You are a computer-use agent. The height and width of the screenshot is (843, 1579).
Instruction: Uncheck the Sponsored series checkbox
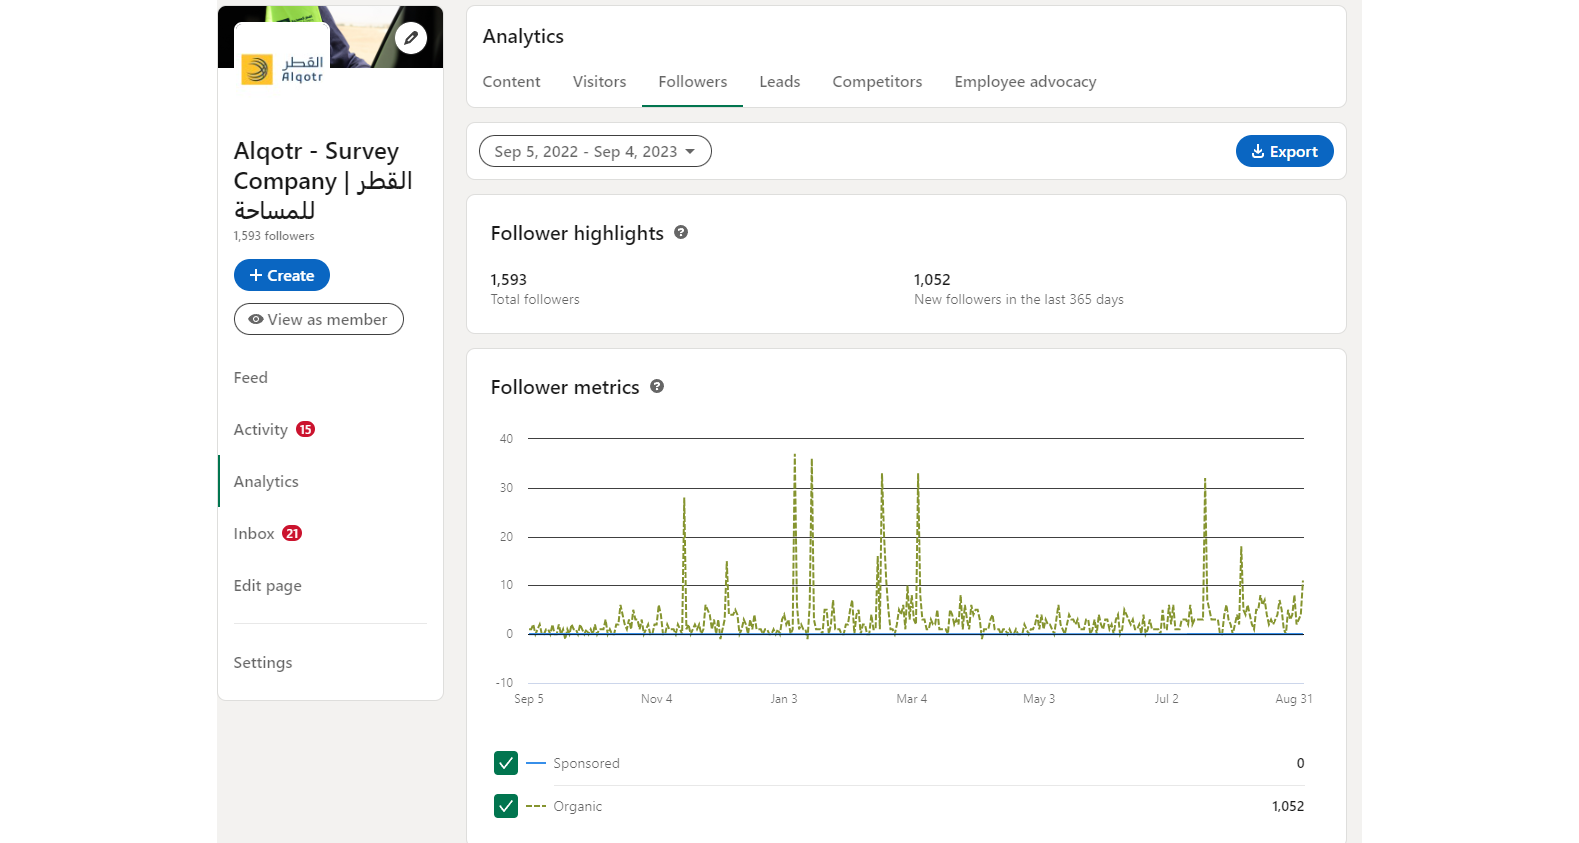[506, 763]
